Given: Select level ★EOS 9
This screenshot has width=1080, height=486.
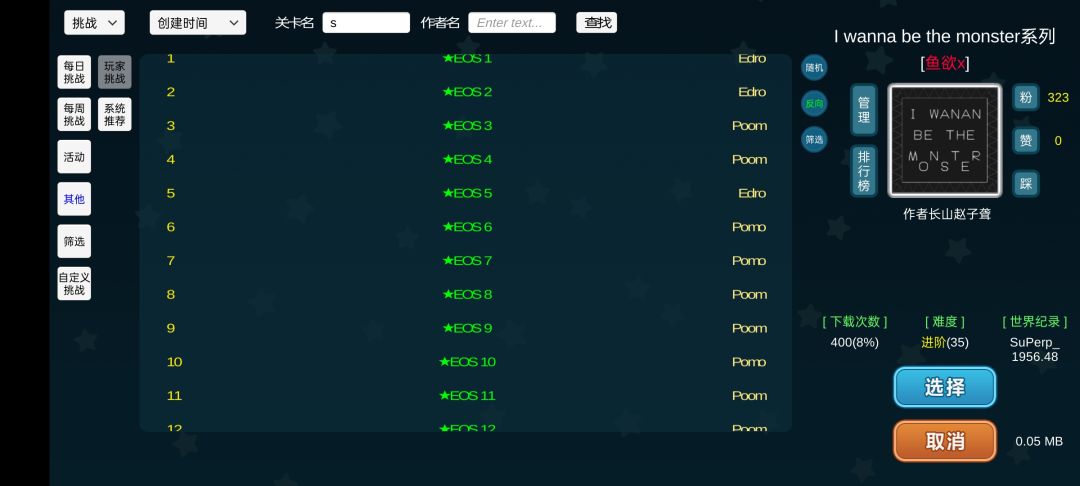Looking at the screenshot, I should [466, 328].
